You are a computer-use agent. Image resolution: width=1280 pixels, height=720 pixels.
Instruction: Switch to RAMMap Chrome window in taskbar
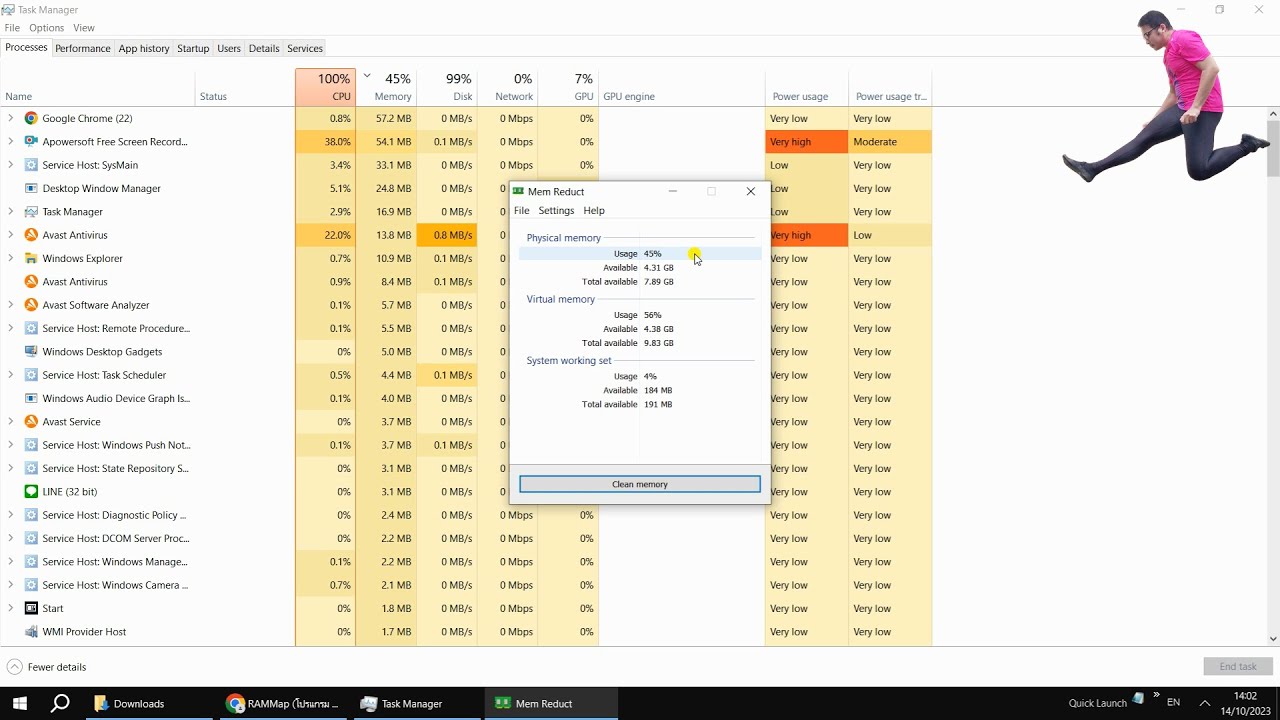tap(284, 703)
